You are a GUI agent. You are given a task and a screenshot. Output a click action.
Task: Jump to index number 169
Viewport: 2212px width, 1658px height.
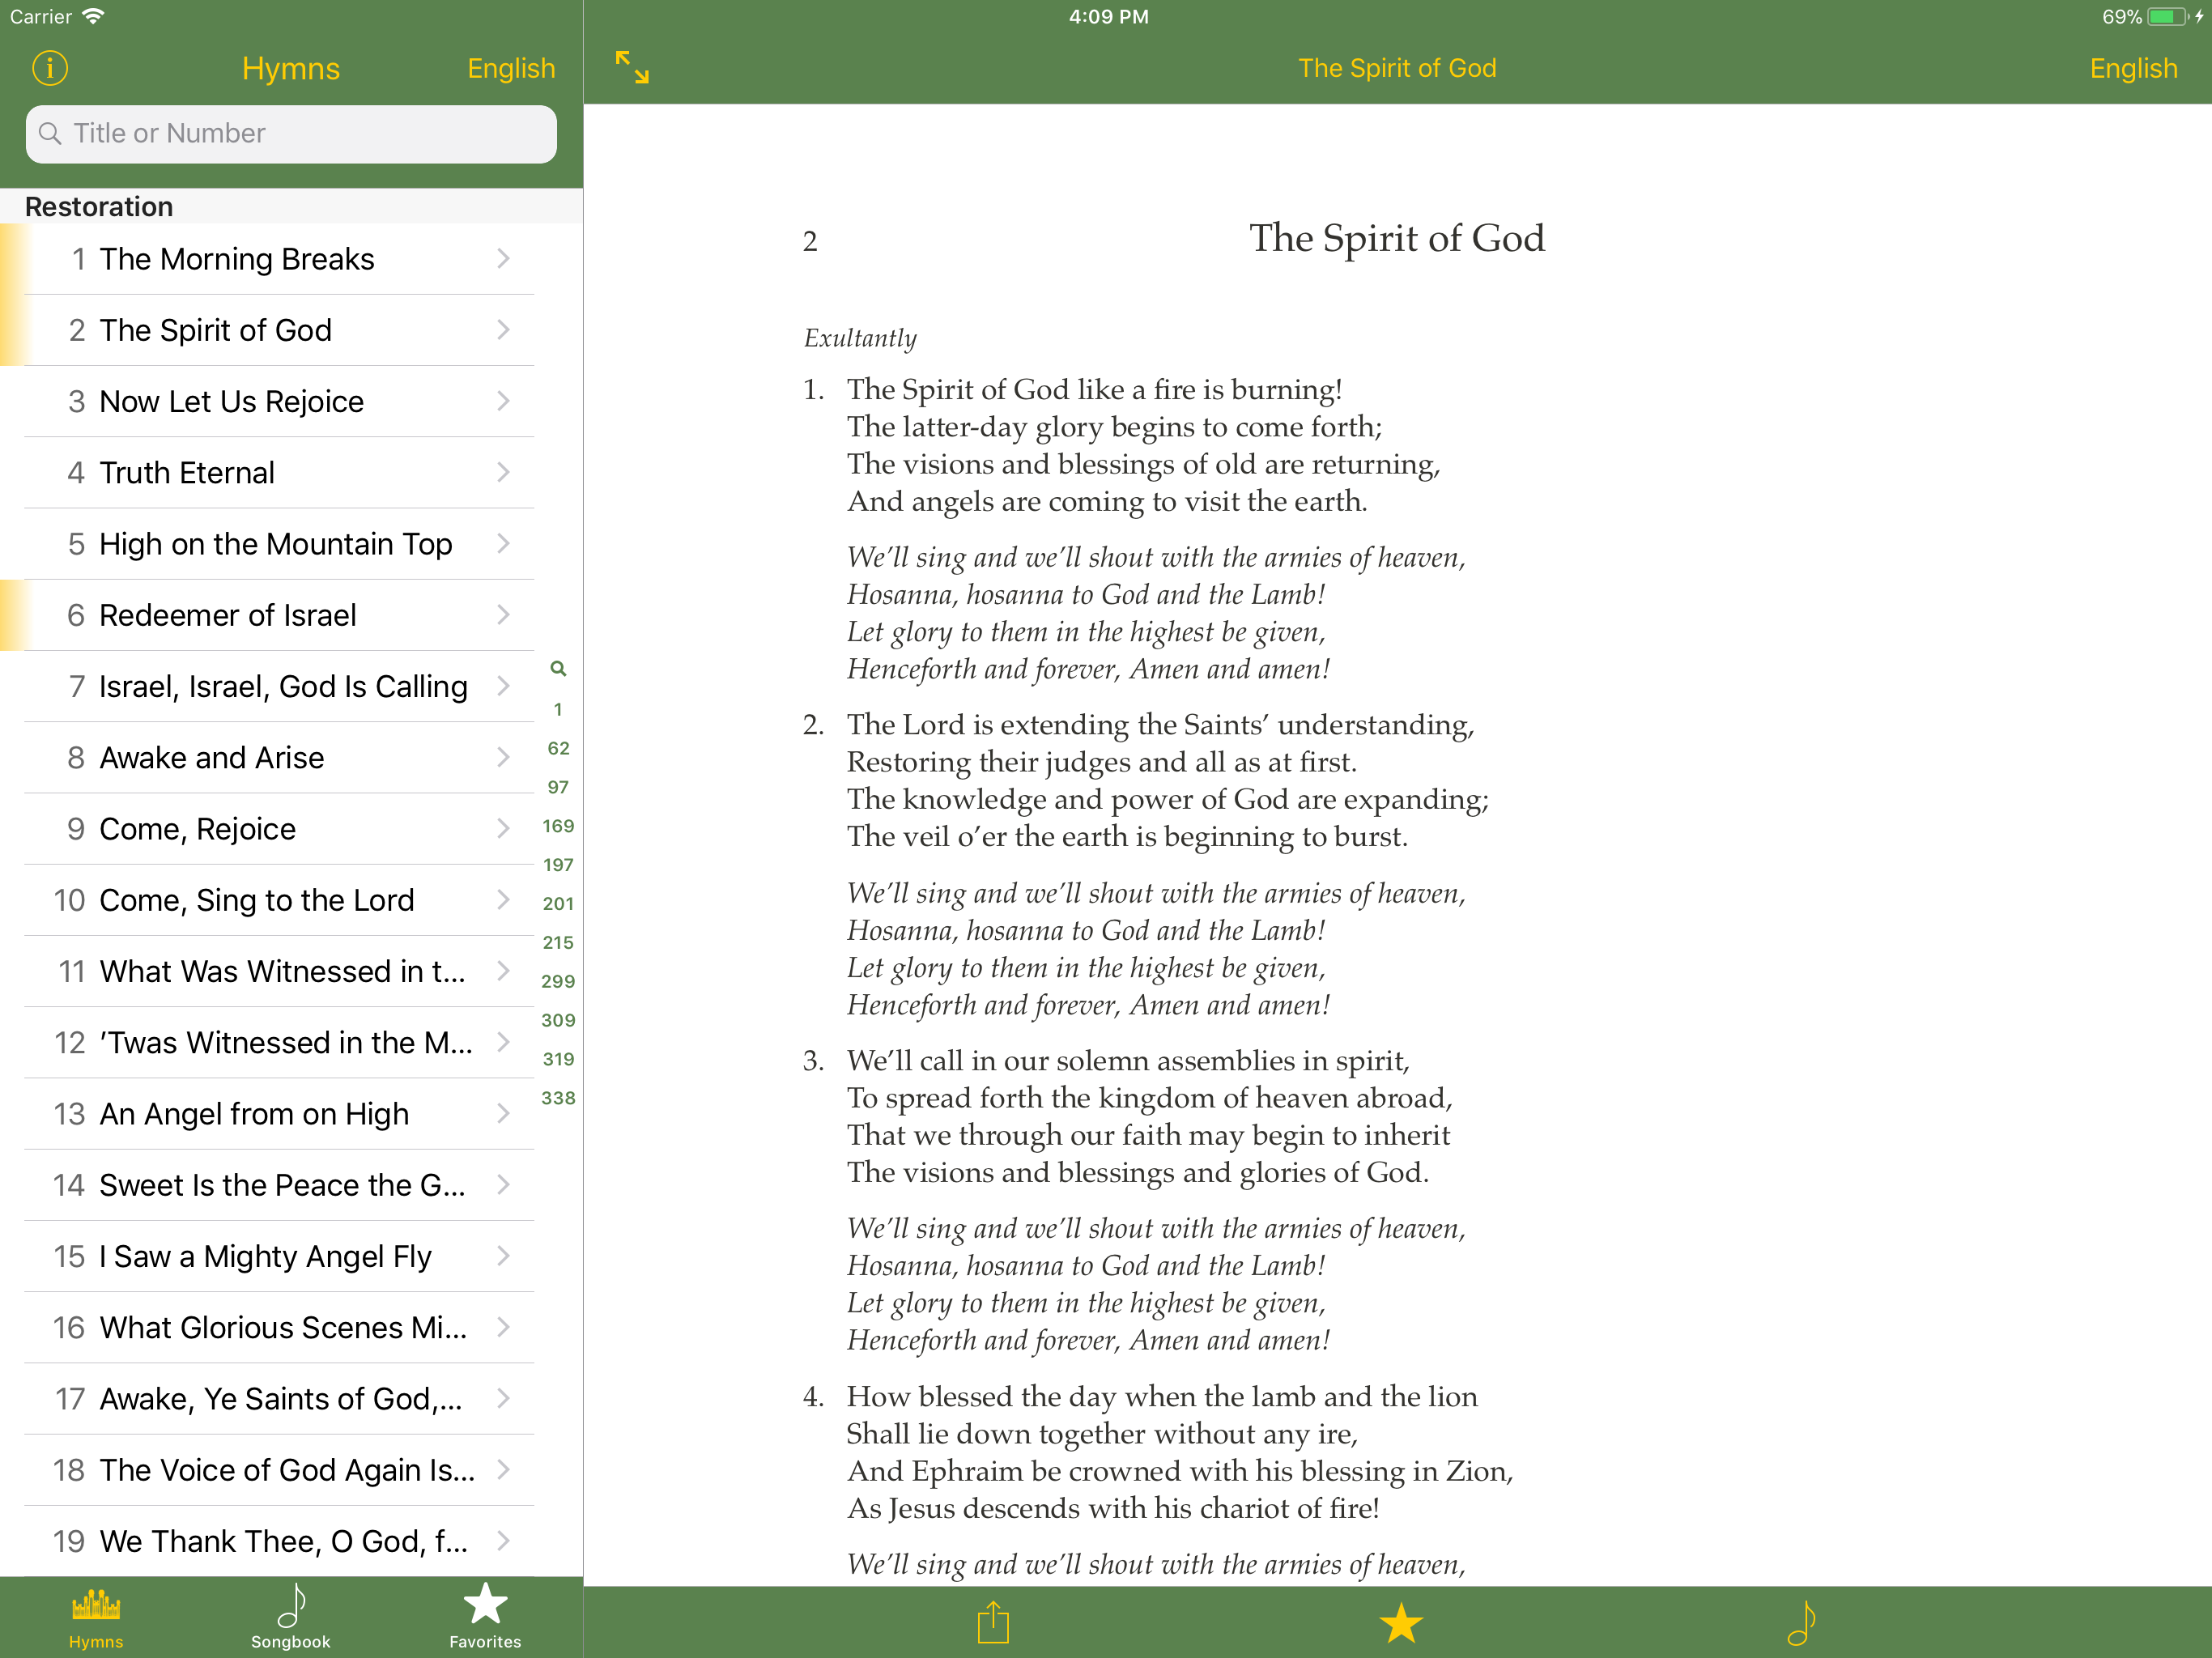tap(558, 826)
